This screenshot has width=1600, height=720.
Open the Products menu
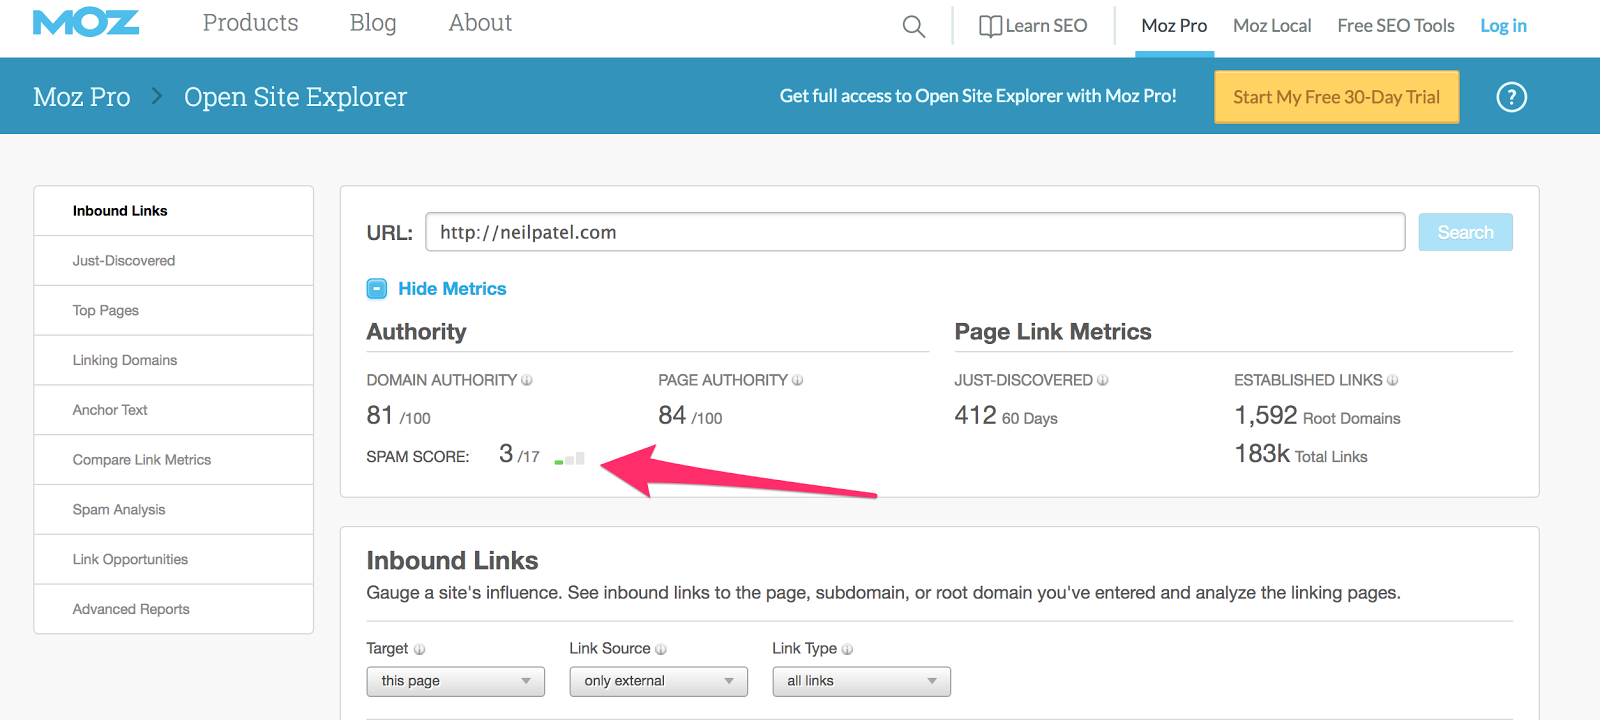tap(251, 23)
